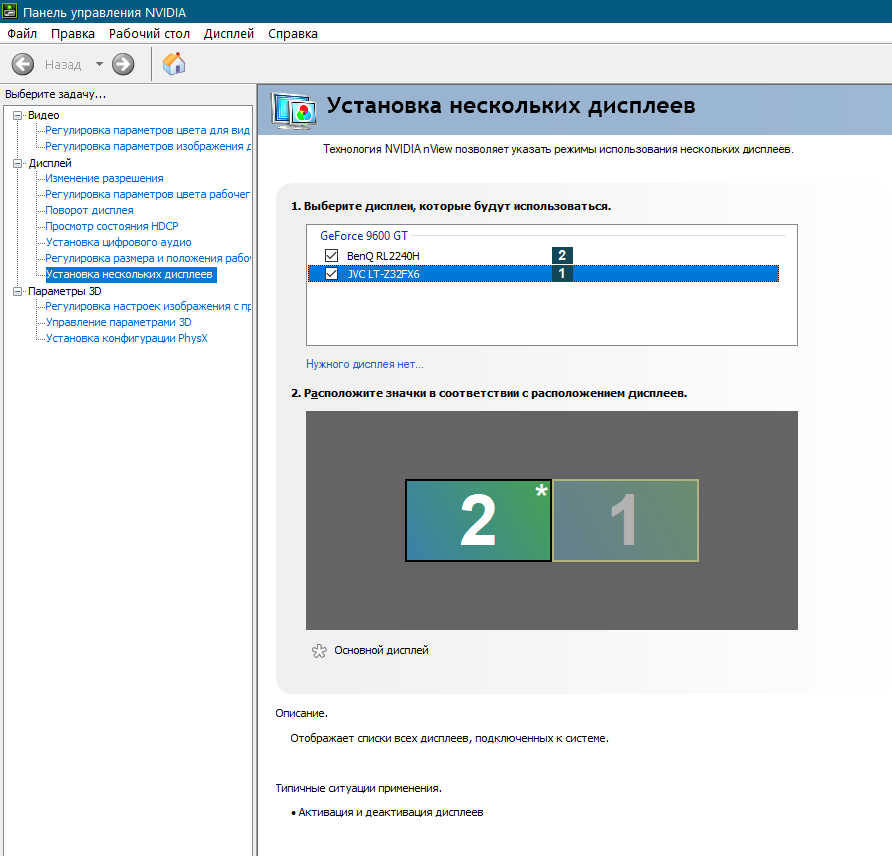Click the Назад label in toolbar
The width and height of the screenshot is (892, 856).
63,65
